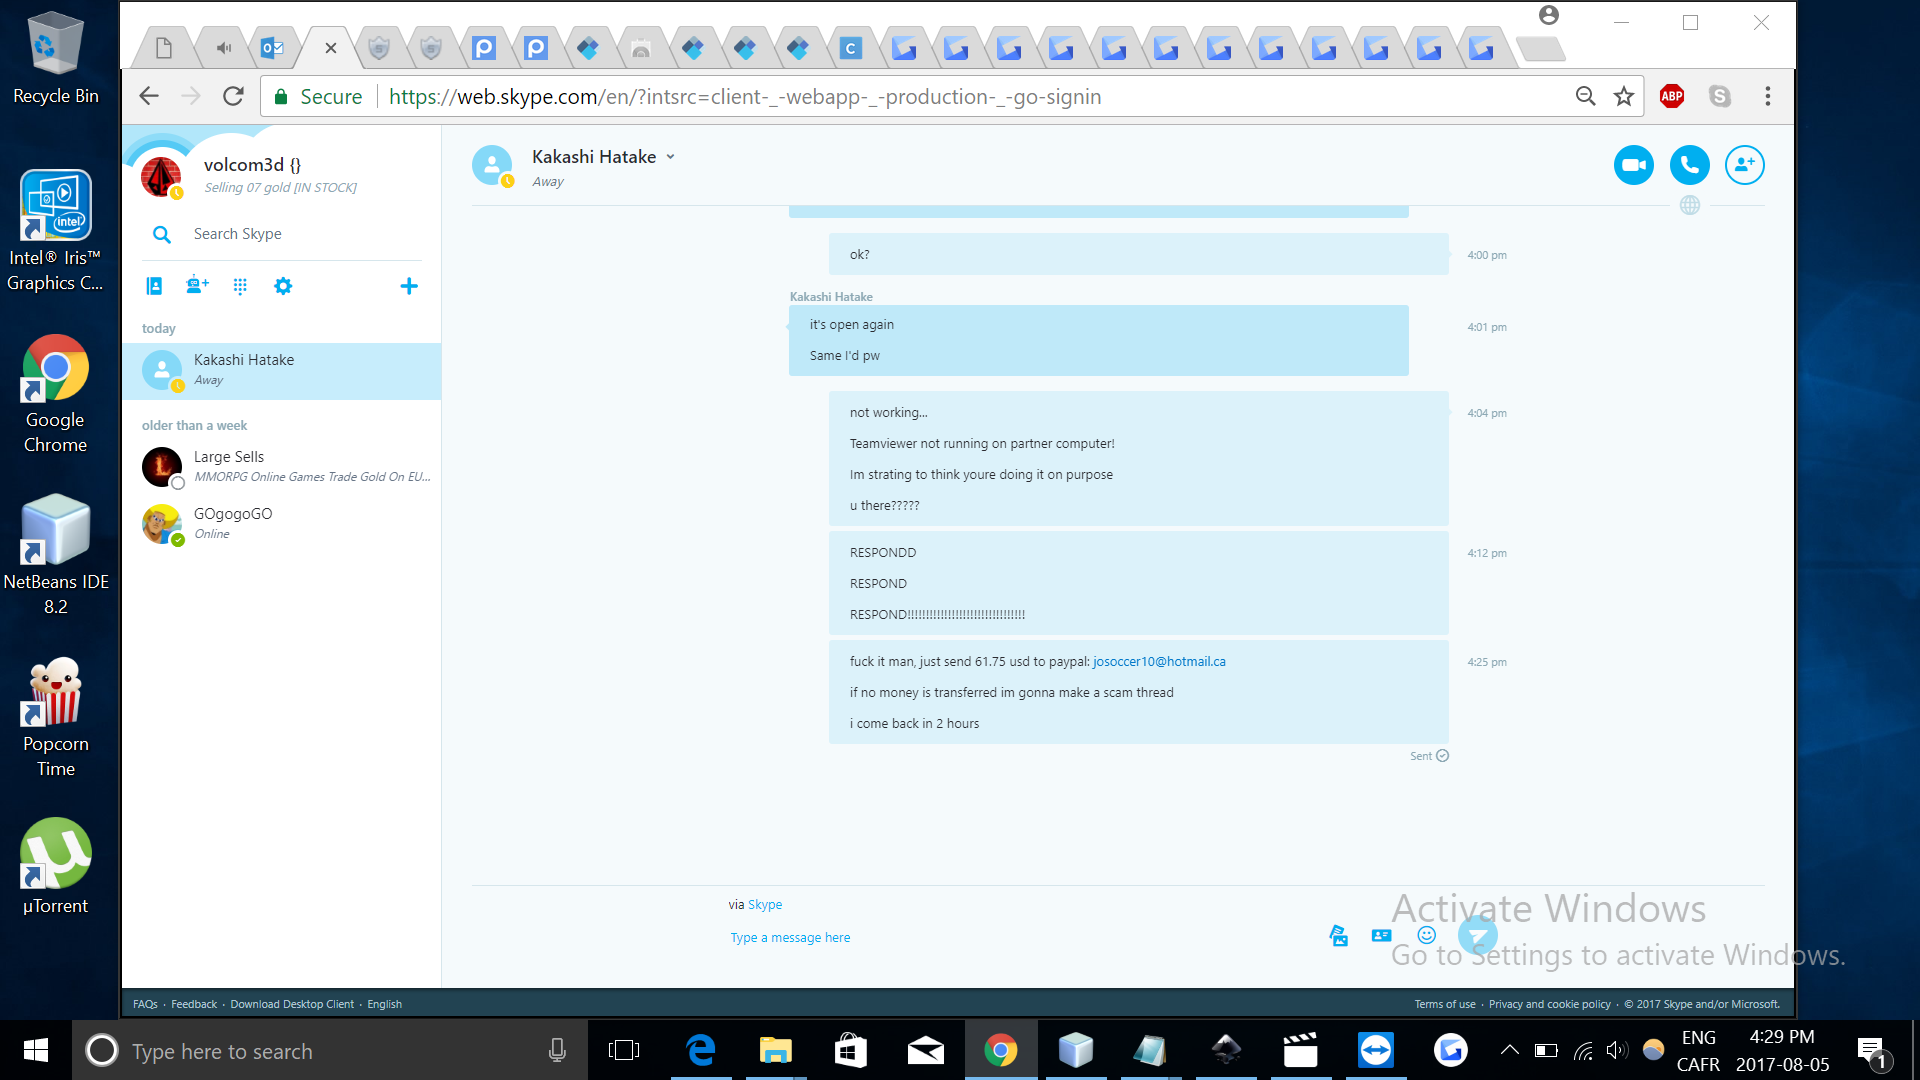Screen dimensions: 1920x1080
Task: Start an audio call with Kakashi Hatake
Action: [x=1689, y=165]
